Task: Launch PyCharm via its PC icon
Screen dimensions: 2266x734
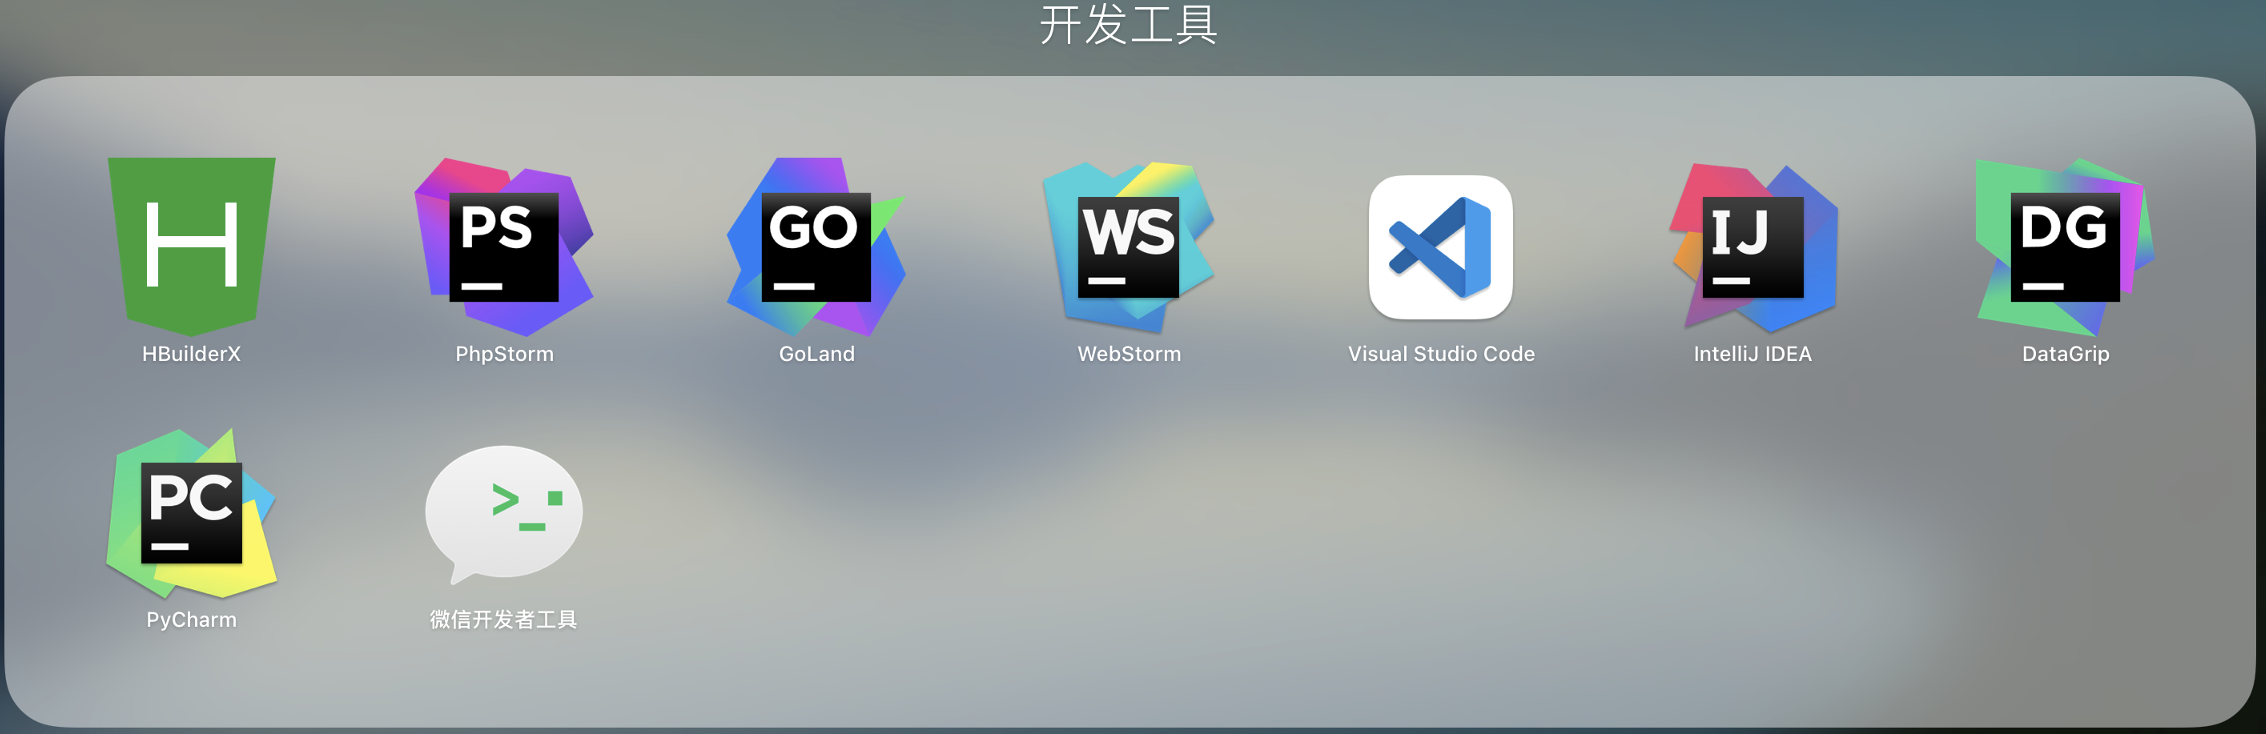Action: (191, 513)
